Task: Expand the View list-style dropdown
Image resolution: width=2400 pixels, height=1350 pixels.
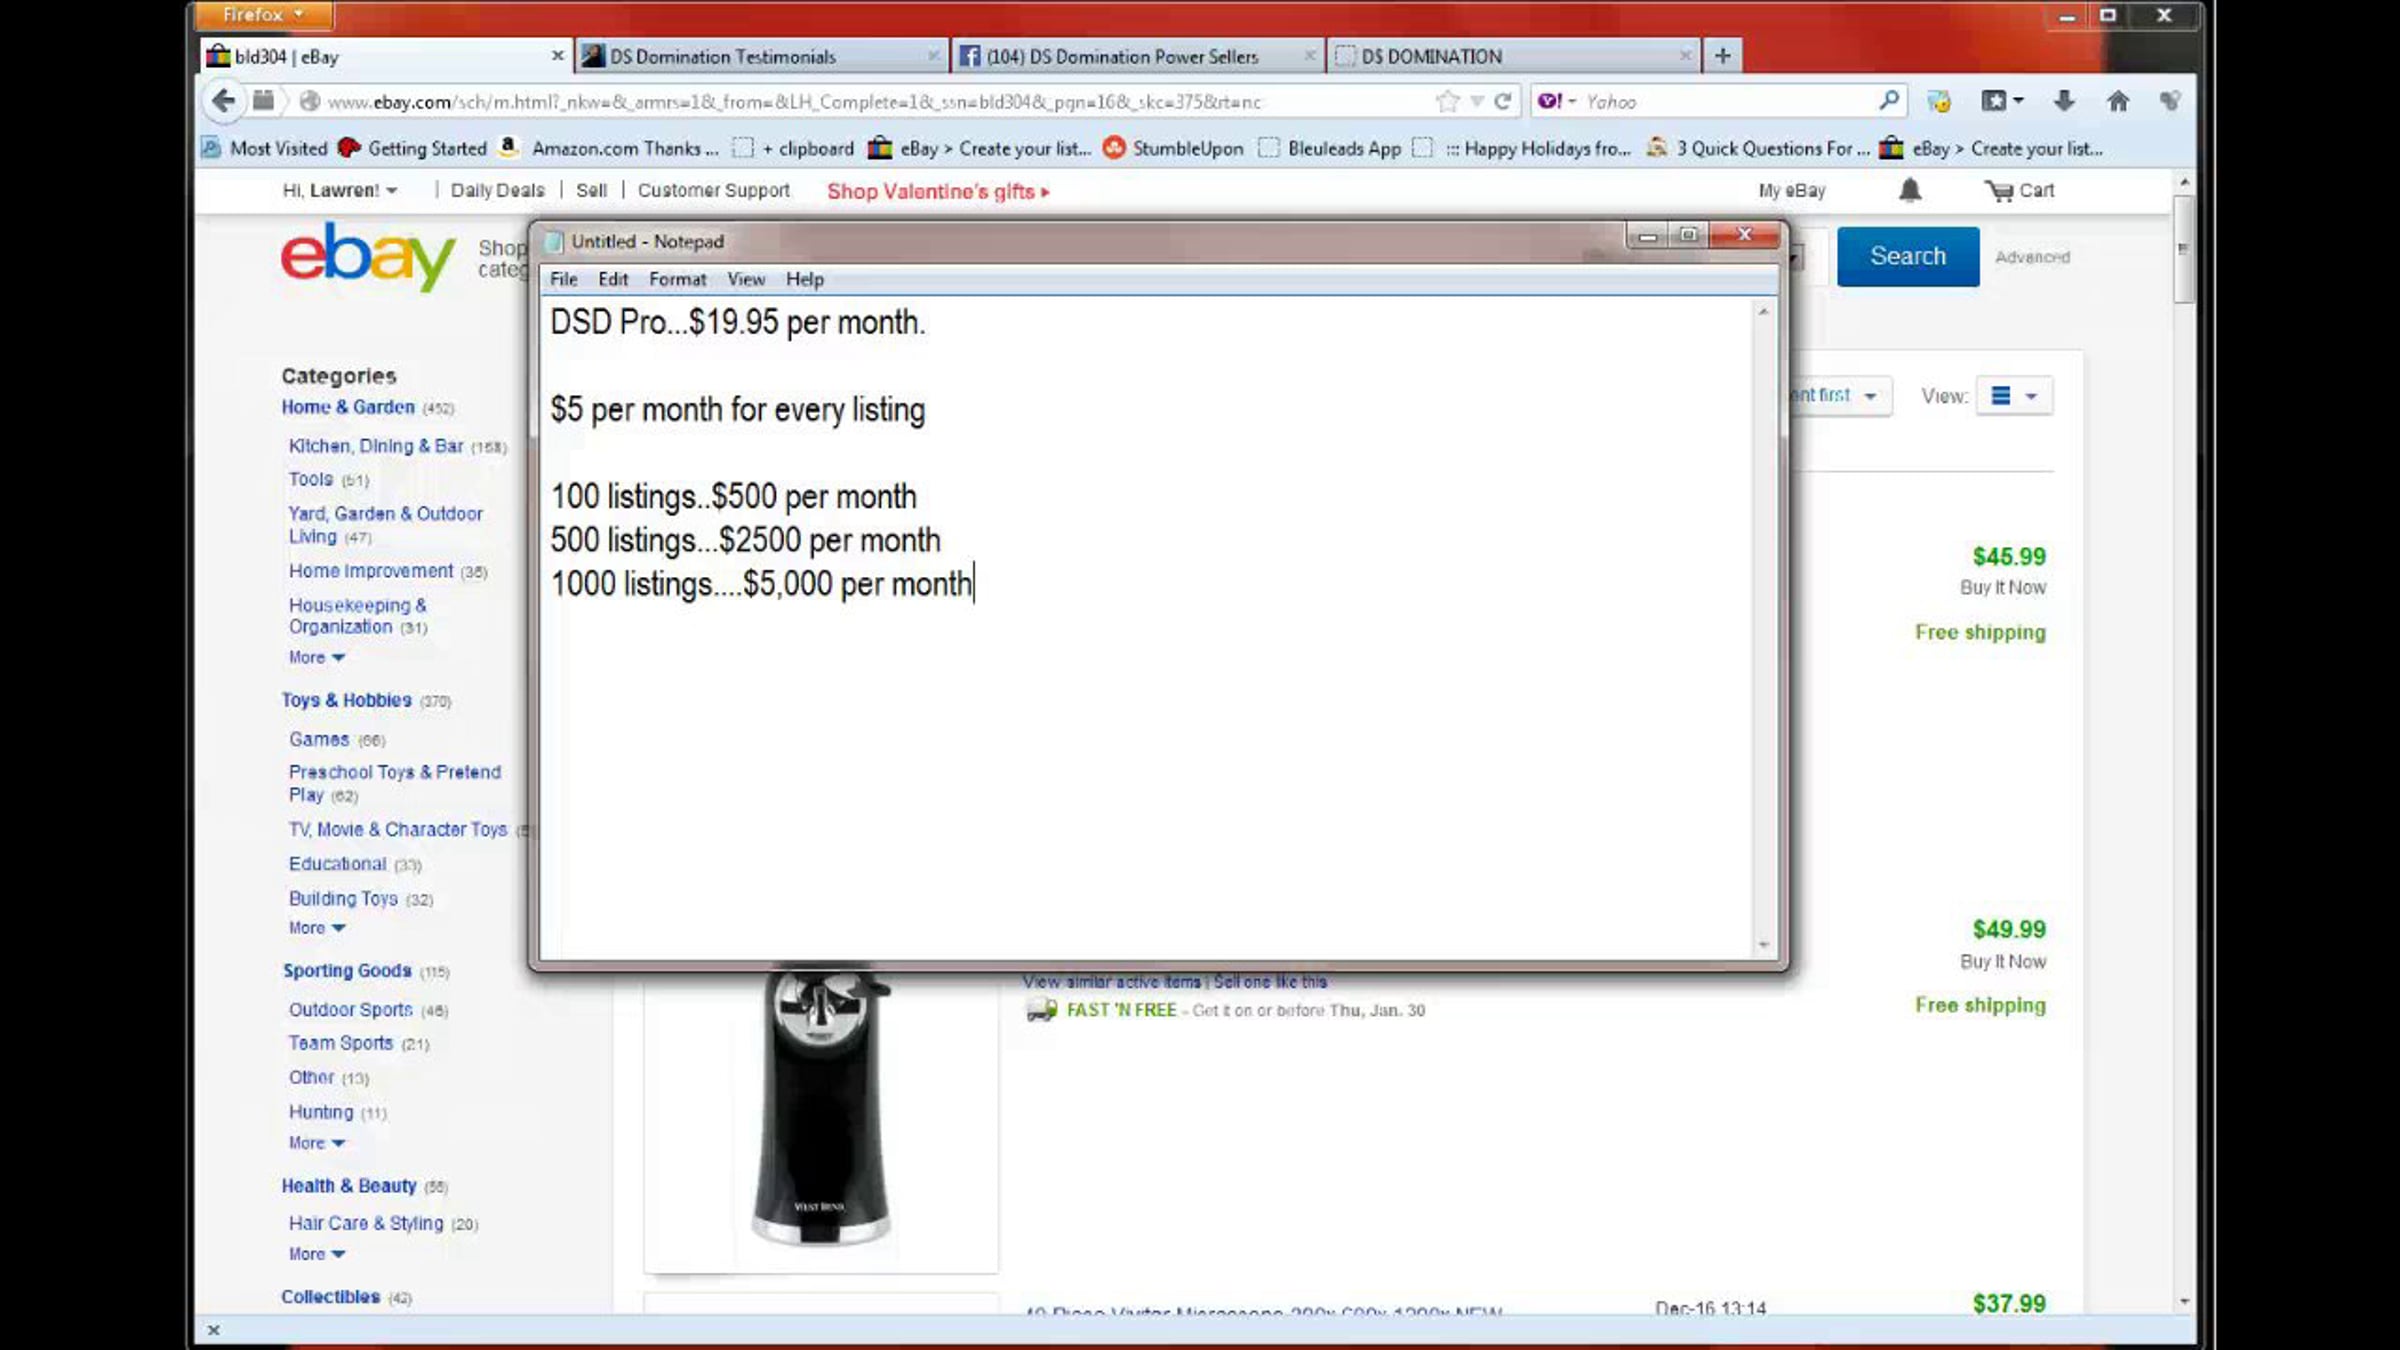Action: click(2014, 396)
